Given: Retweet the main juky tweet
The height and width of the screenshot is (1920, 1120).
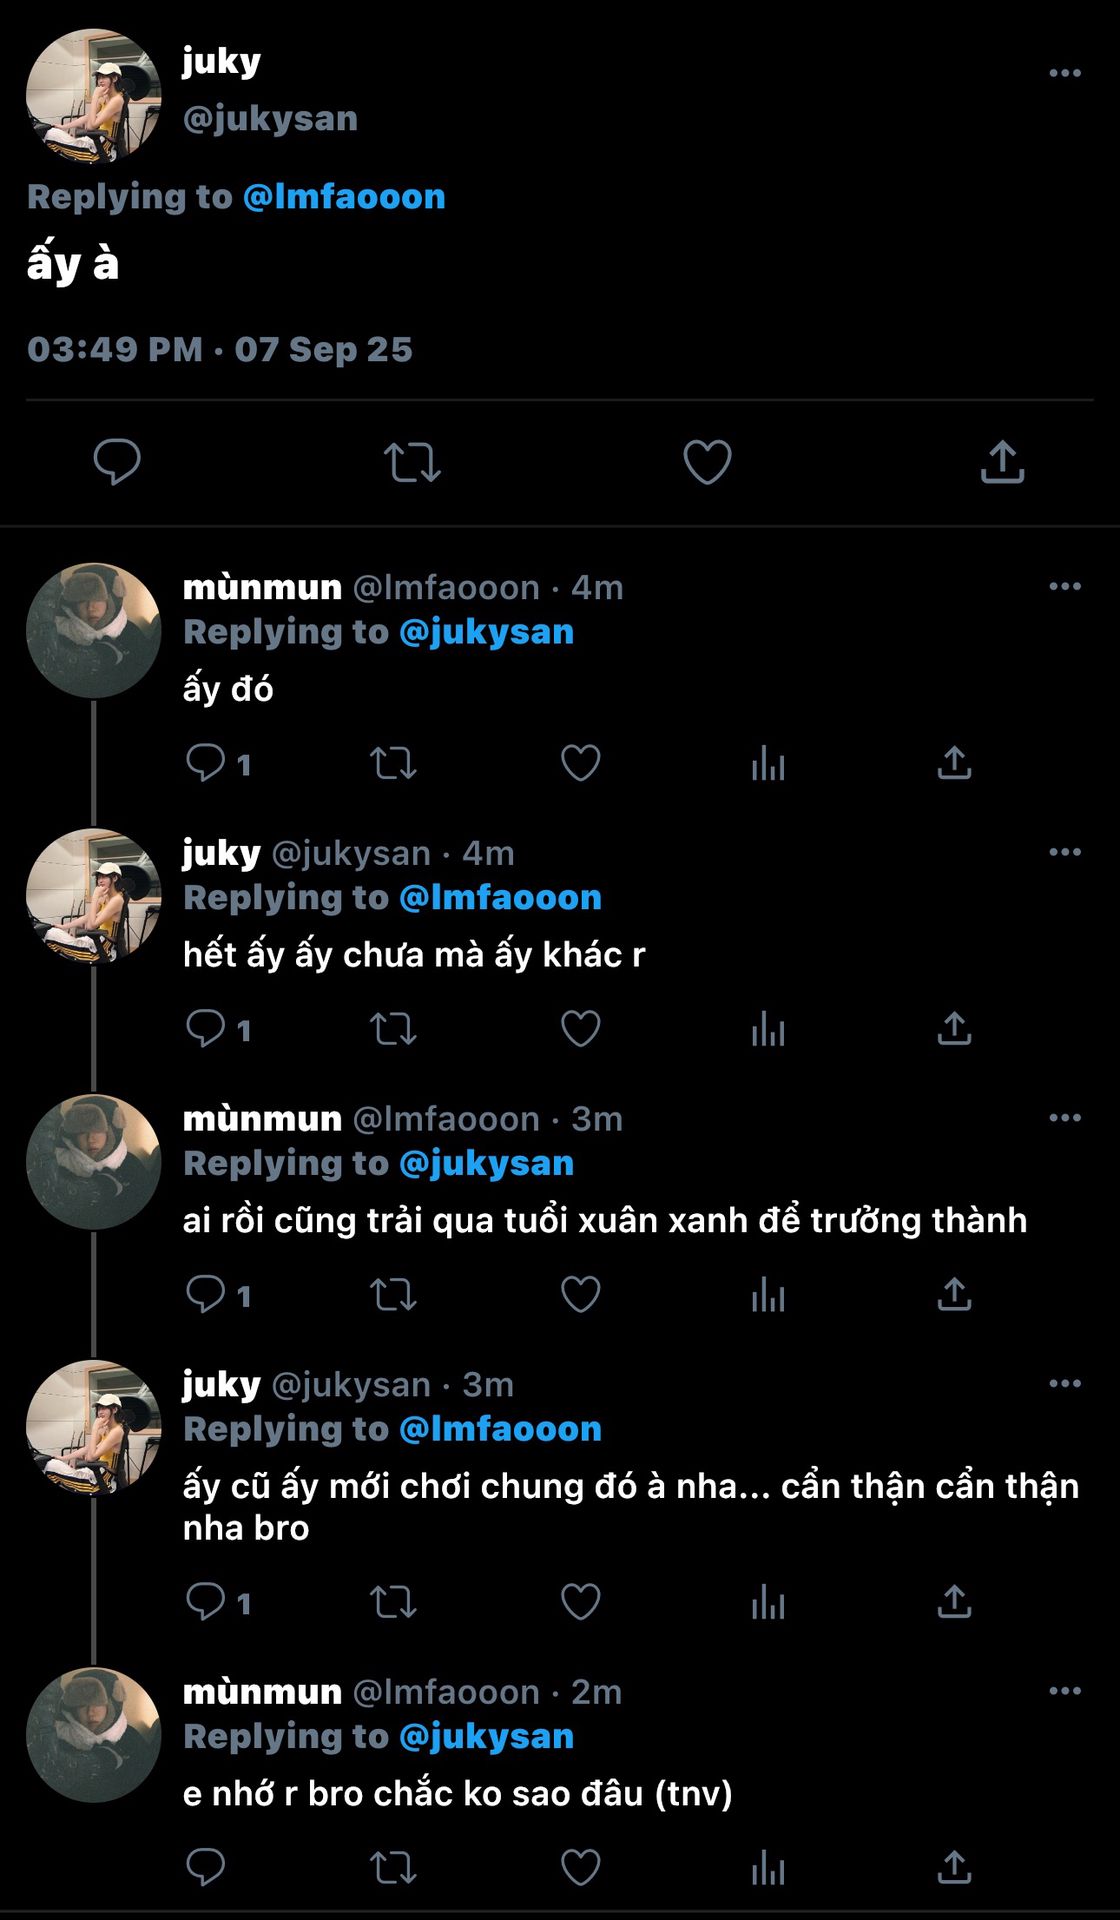Looking at the screenshot, I should click(412, 462).
